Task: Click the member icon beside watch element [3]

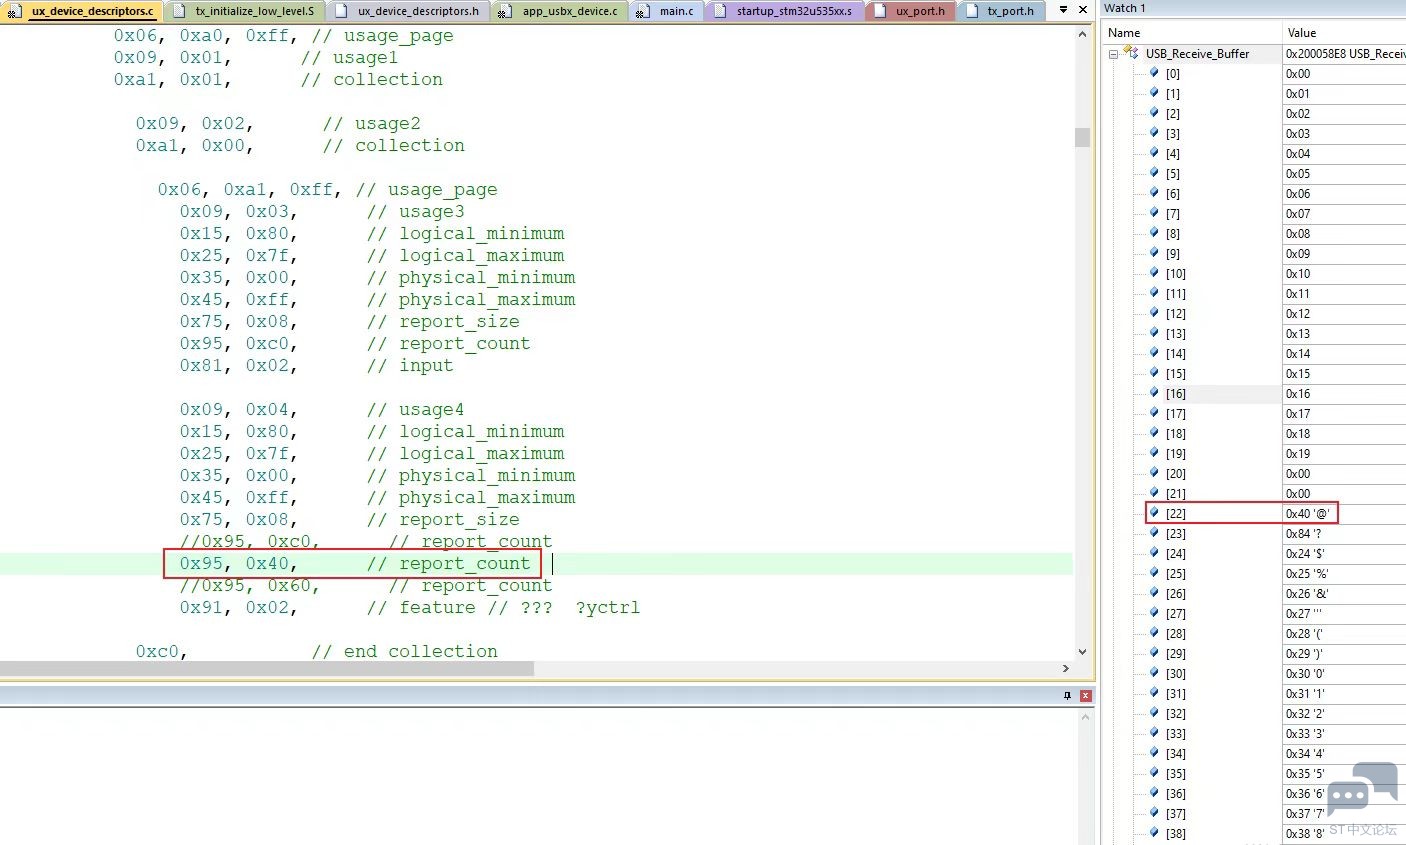Action: click(1154, 132)
